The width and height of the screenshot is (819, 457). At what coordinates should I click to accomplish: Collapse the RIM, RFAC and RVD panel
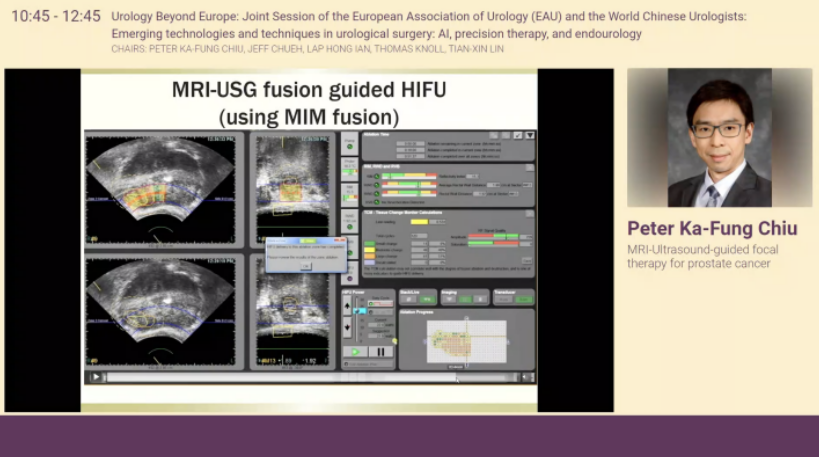[530, 167]
